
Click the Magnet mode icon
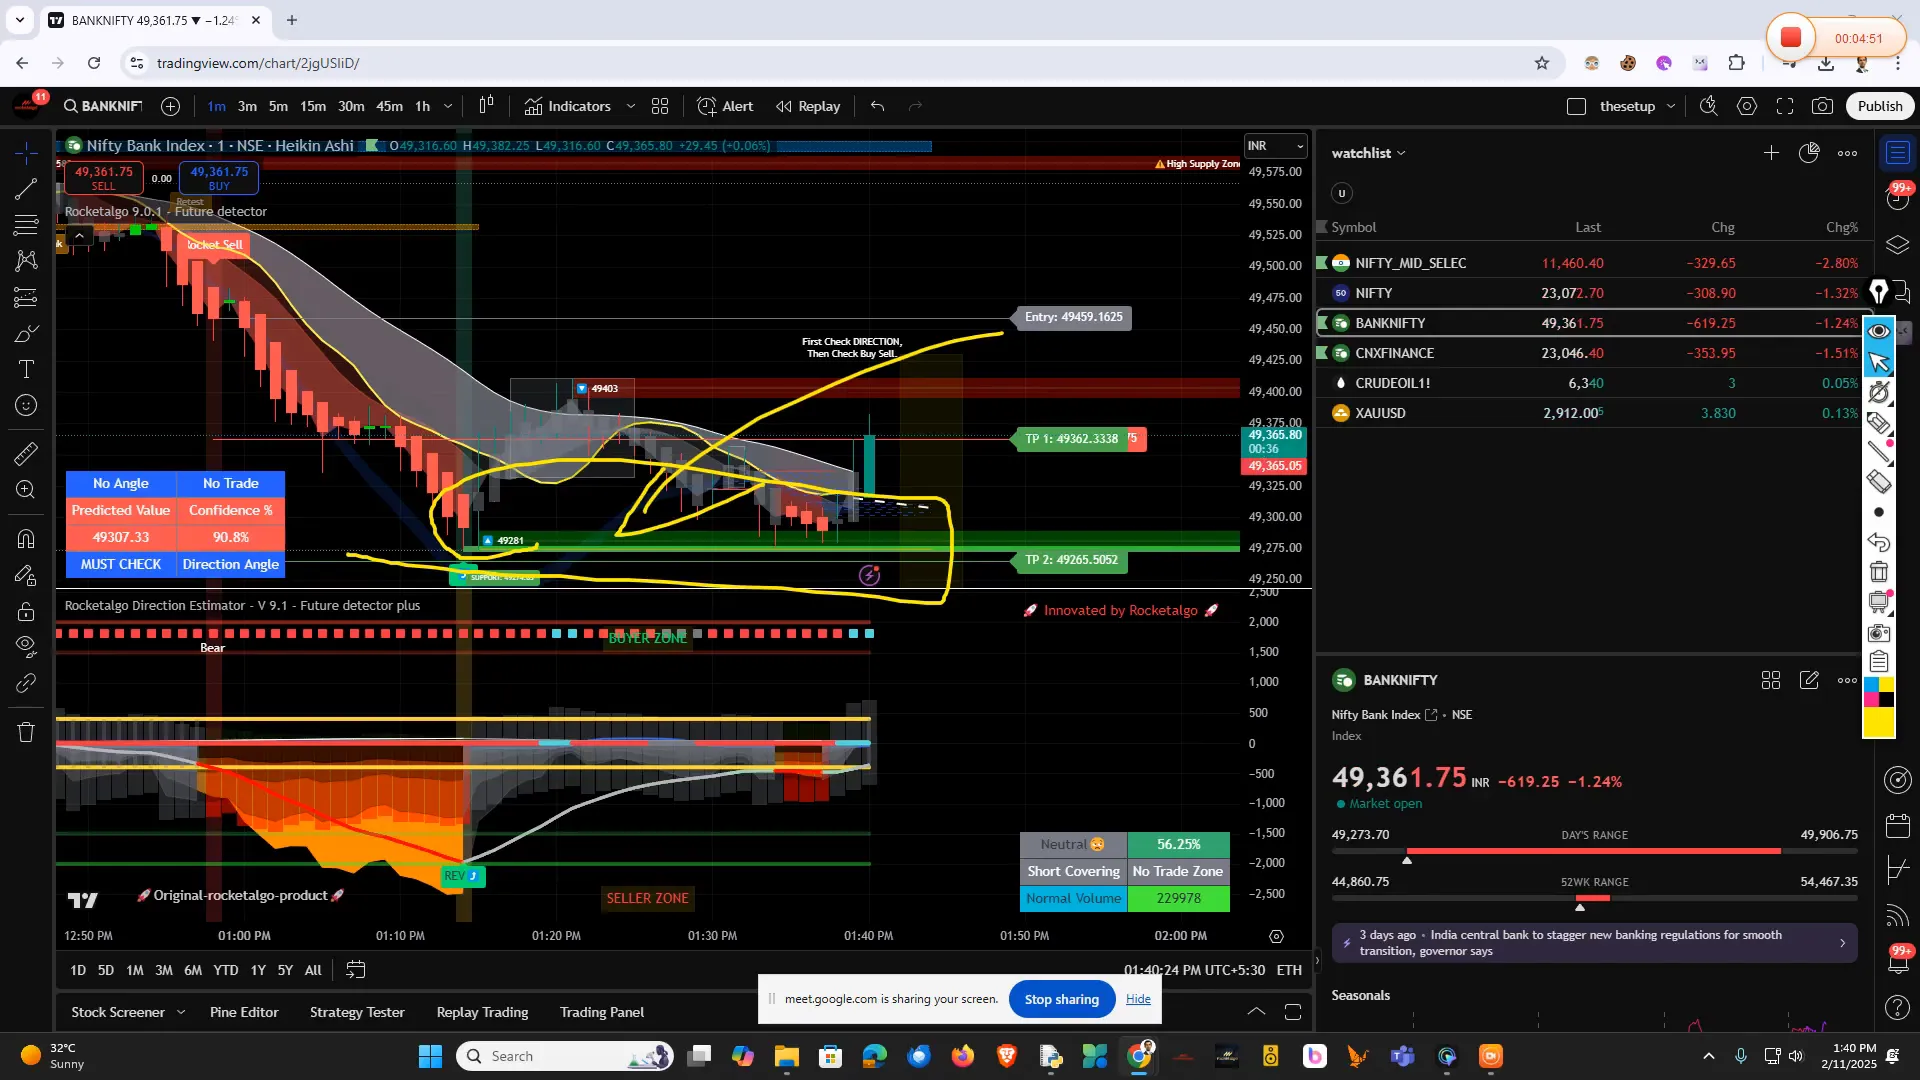(26, 539)
